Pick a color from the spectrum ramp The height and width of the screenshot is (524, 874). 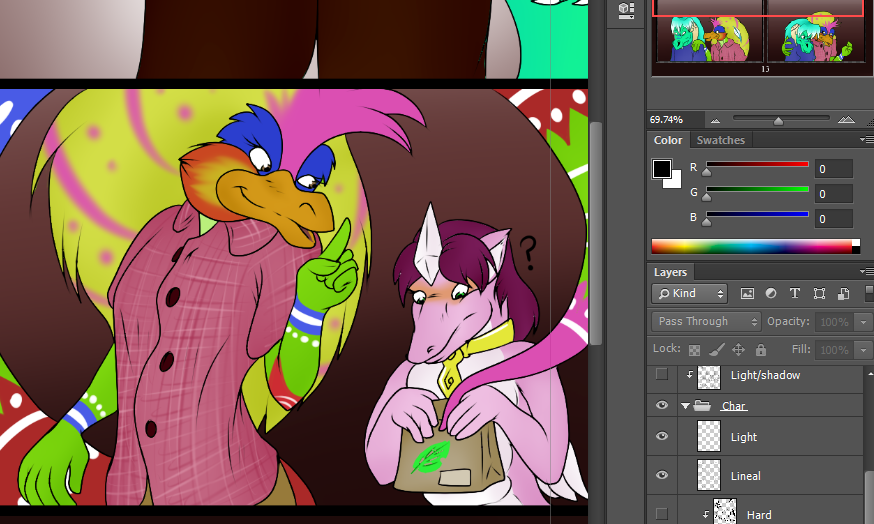pyautogui.click(x=751, y=246)
